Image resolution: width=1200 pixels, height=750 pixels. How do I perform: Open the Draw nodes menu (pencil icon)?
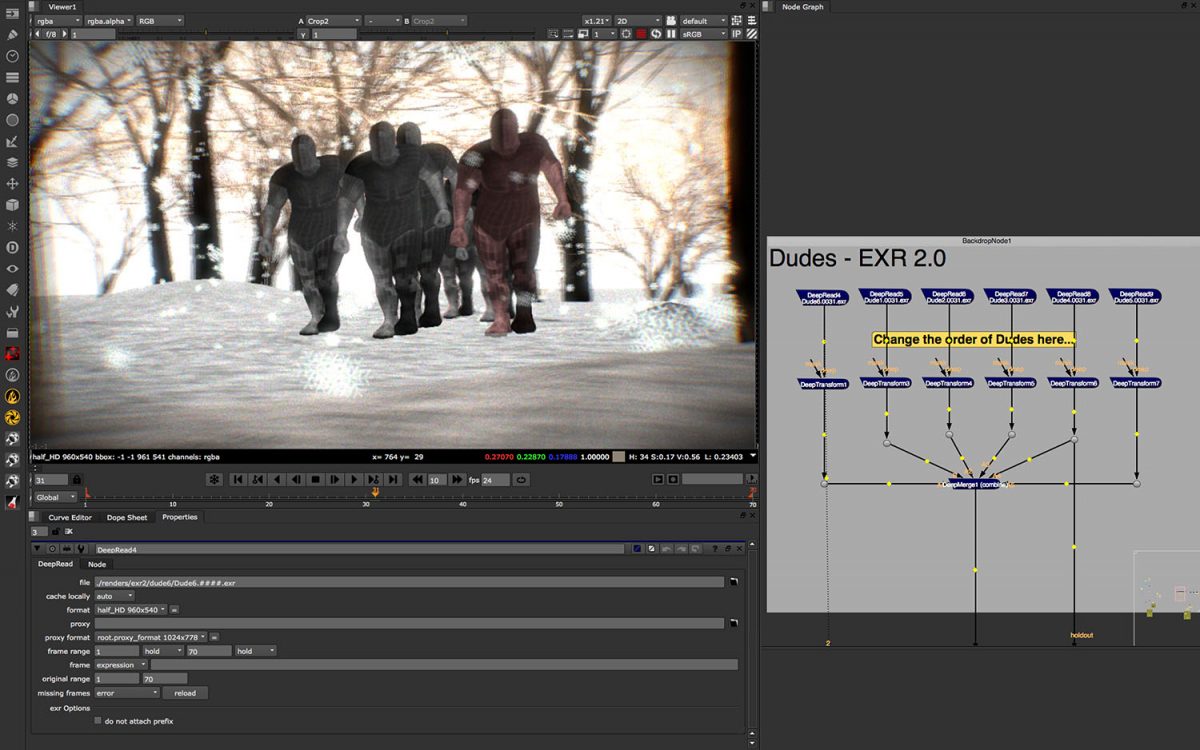(x=13, y=34)
